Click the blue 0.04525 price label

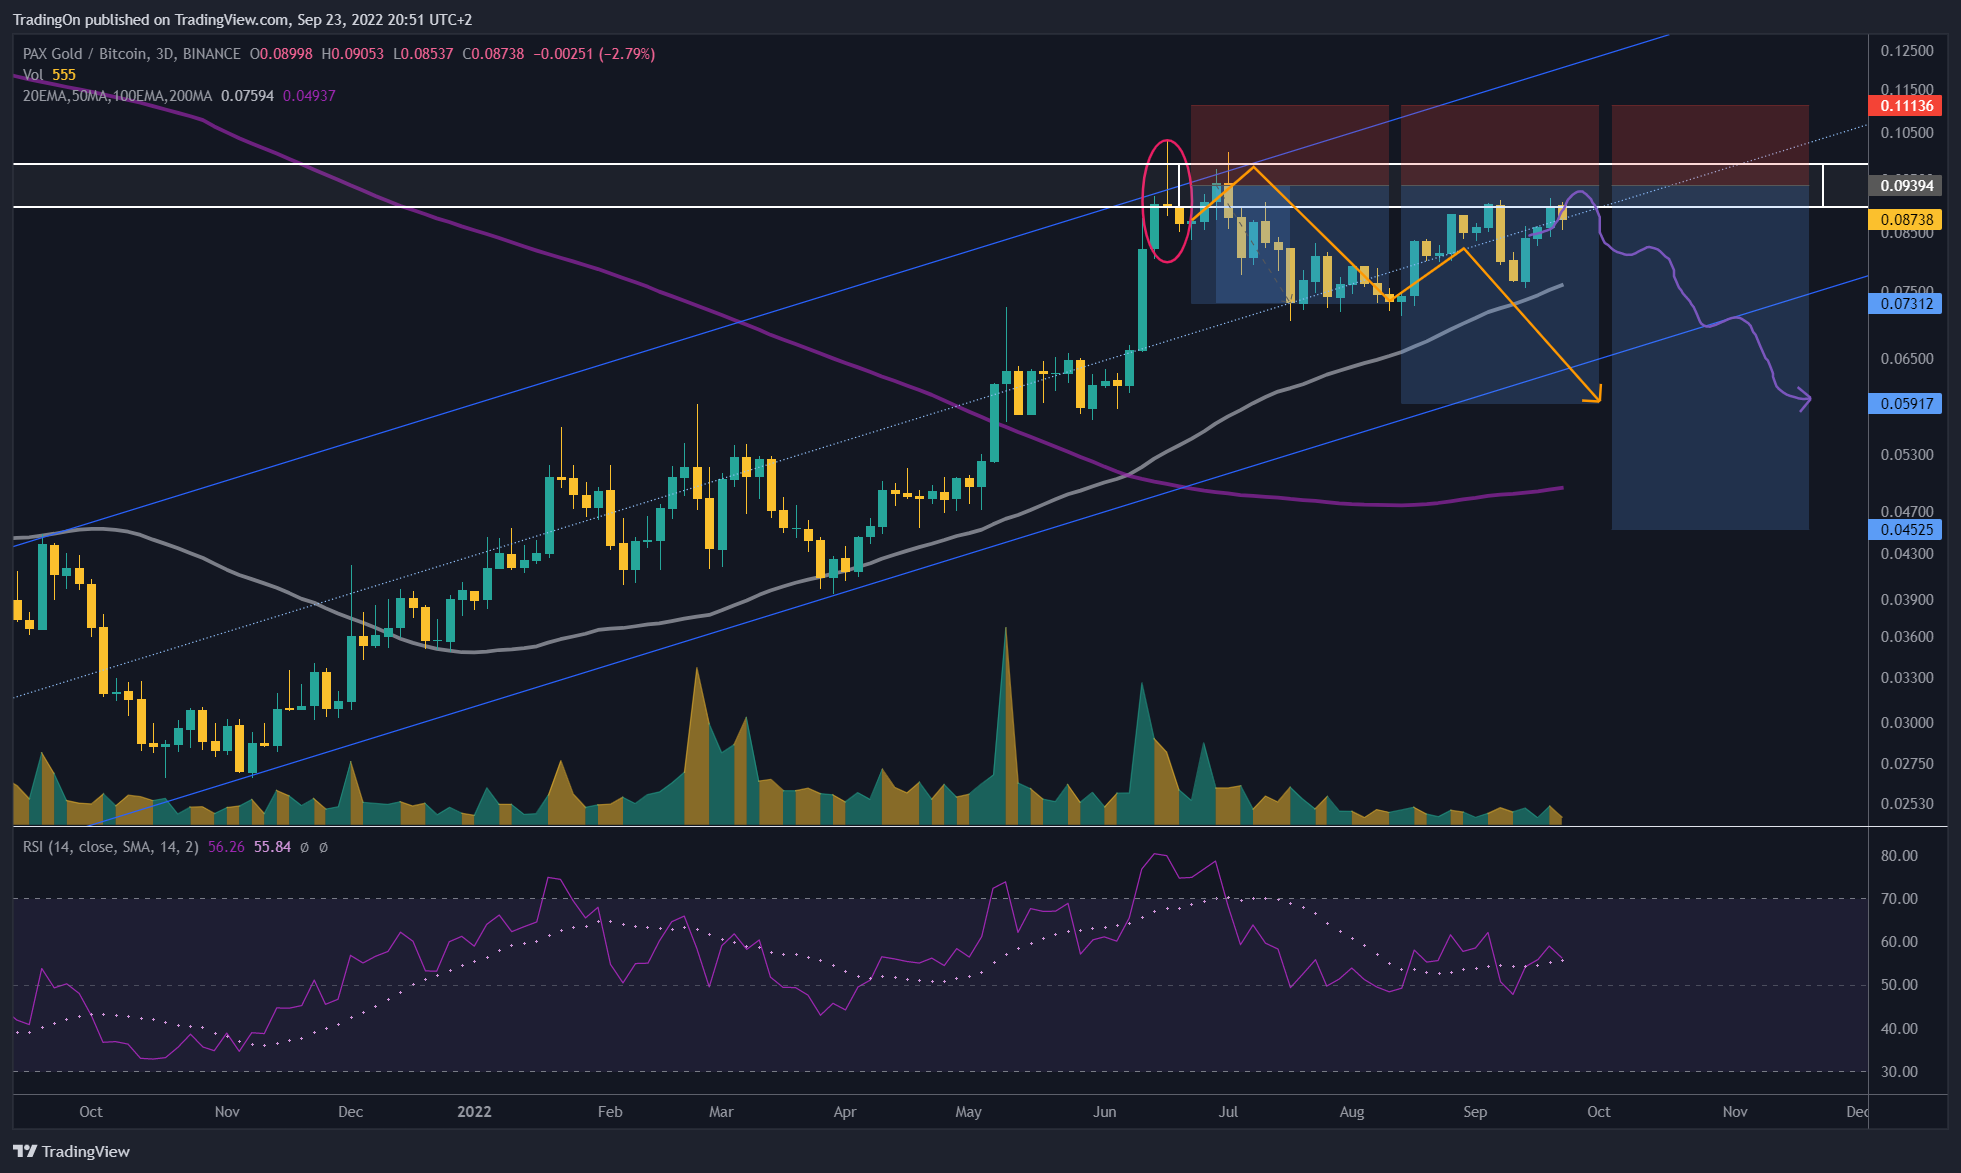(1905, 529)
